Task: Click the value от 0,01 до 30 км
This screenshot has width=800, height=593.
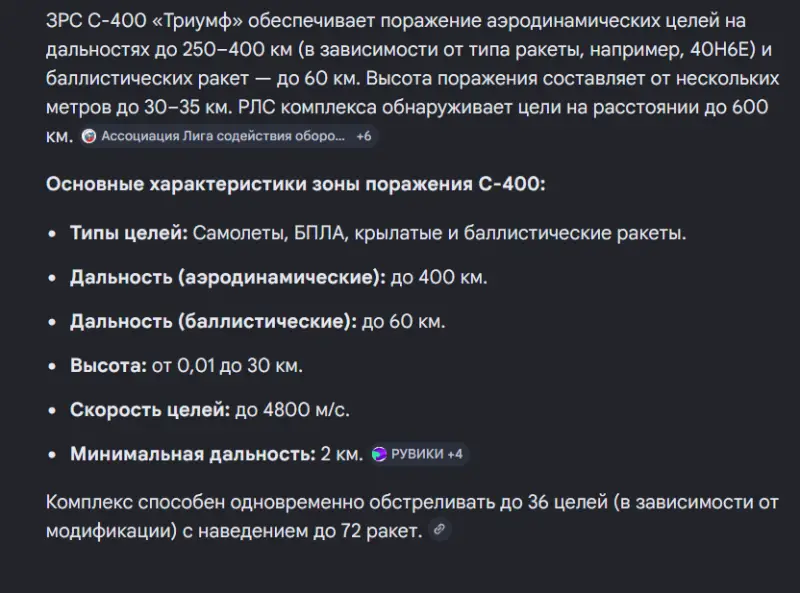Action: 226,365
